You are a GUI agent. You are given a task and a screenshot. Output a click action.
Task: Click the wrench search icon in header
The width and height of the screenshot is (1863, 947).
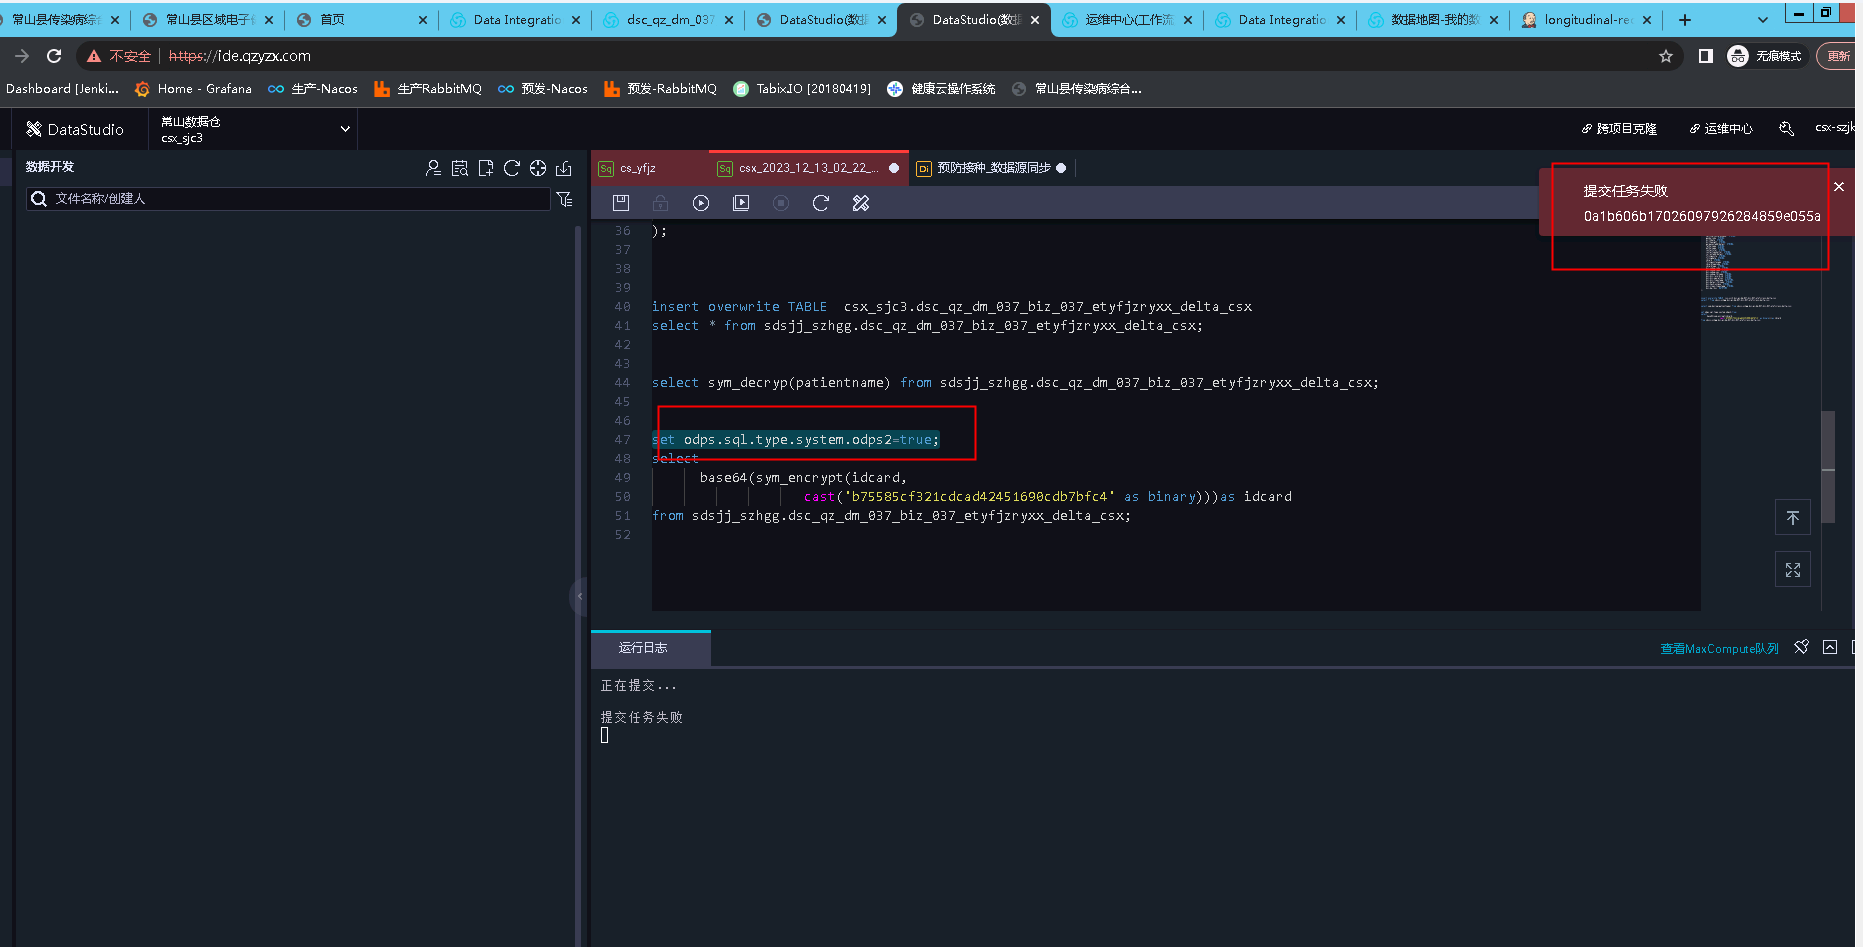(1786, 128)
